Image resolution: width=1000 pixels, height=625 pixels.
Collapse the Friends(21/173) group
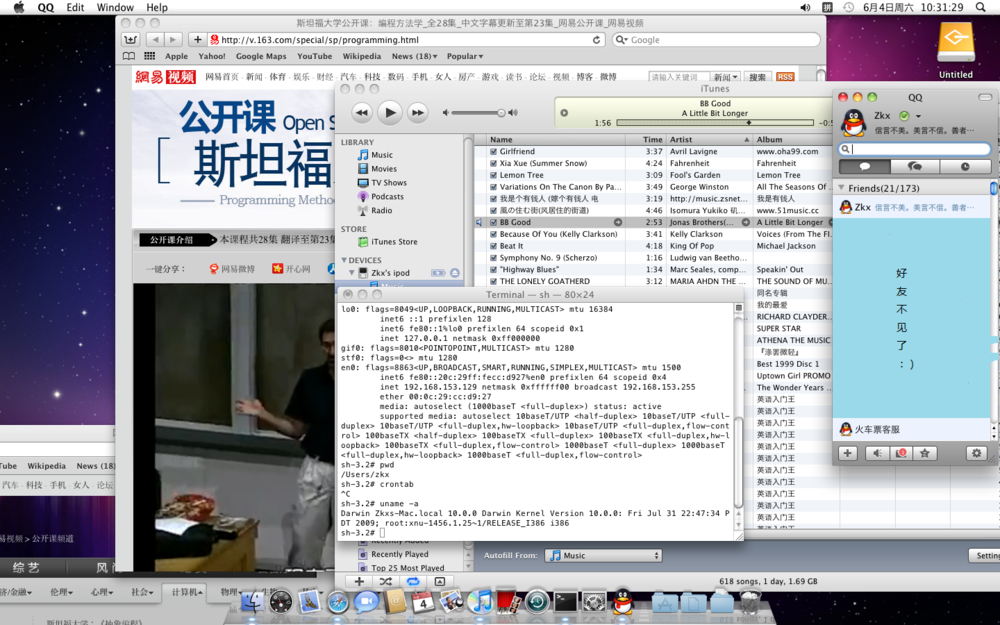pyautogui.click(x=842, y=188)
